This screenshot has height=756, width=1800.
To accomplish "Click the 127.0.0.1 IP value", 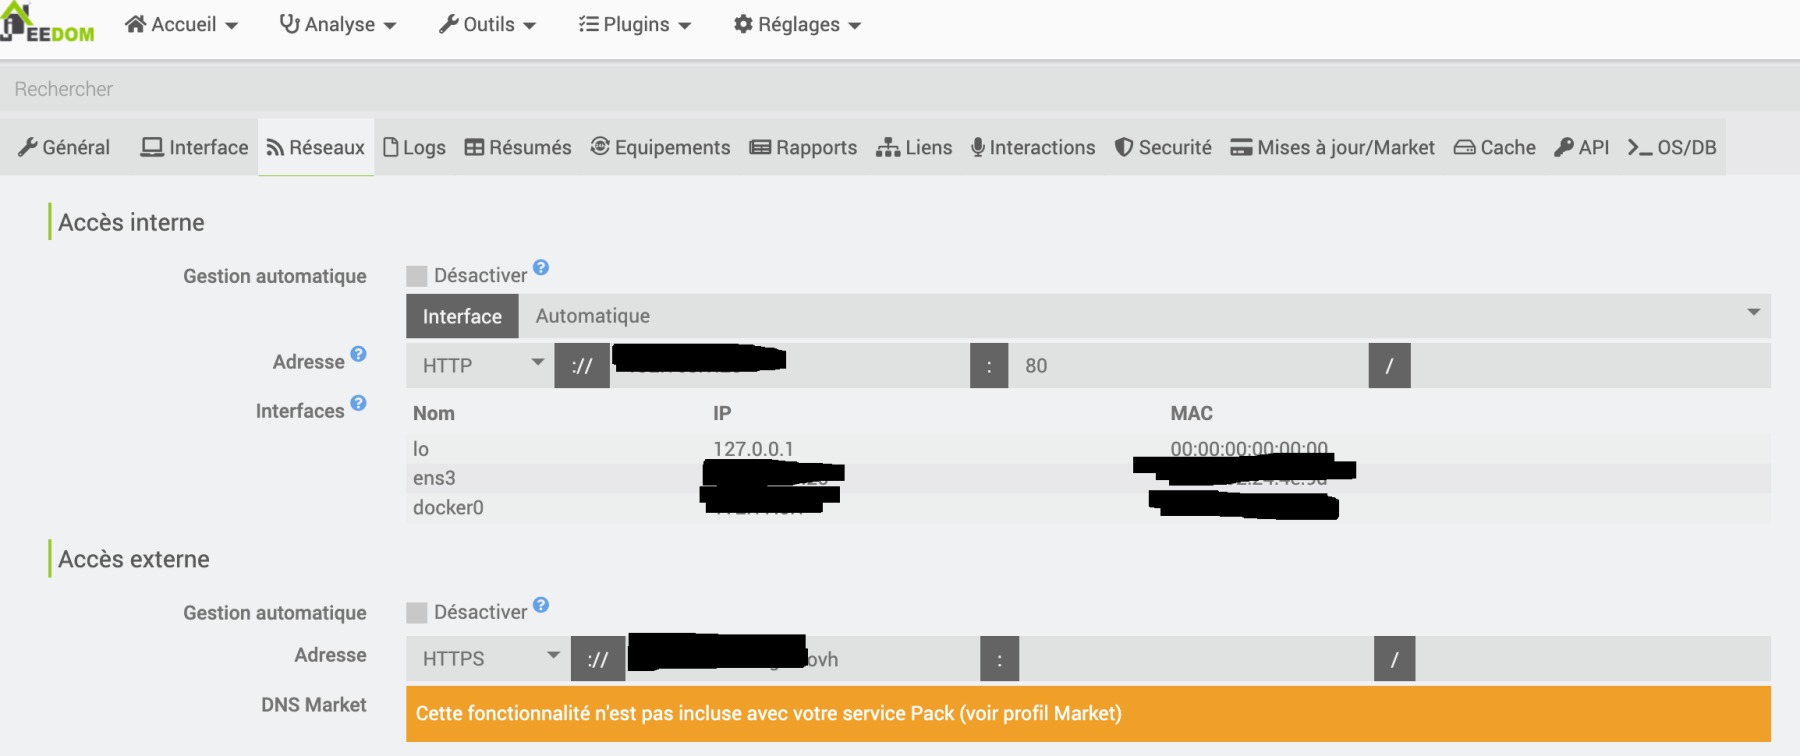I will coord(753,449).
